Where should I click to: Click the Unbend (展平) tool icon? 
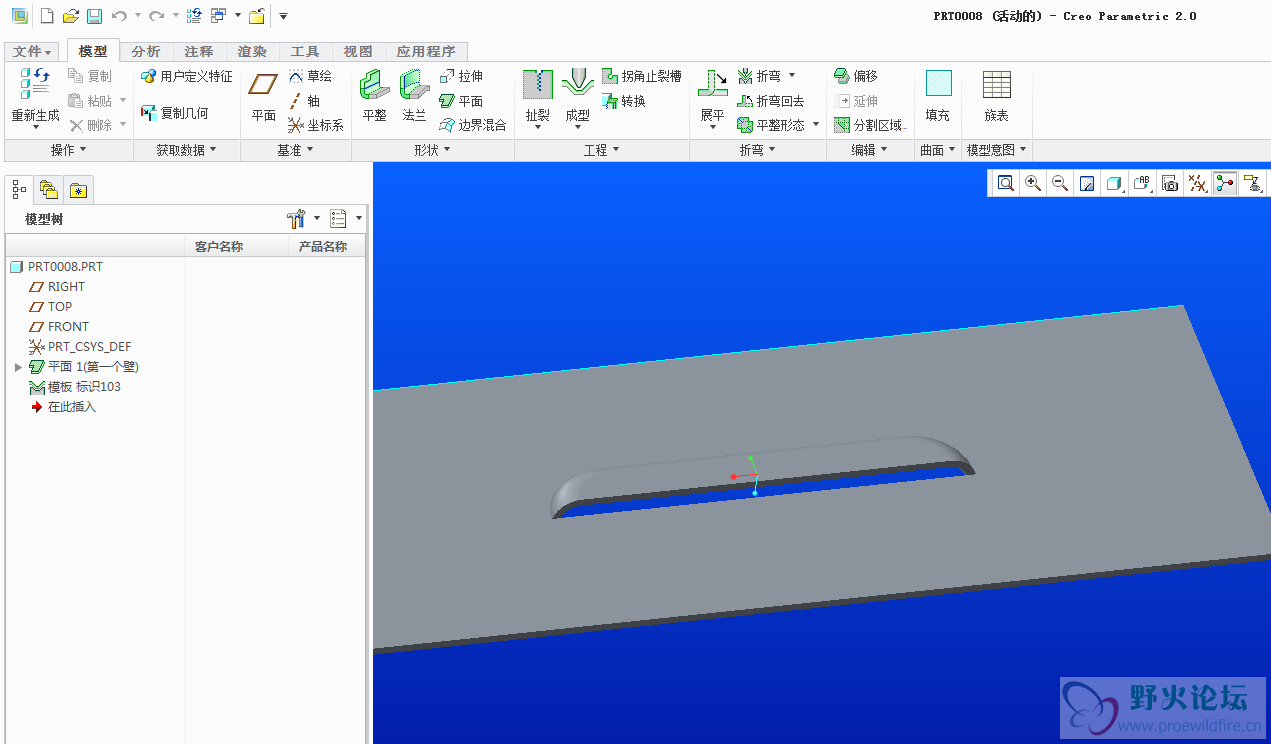click(x=712, y=85)
